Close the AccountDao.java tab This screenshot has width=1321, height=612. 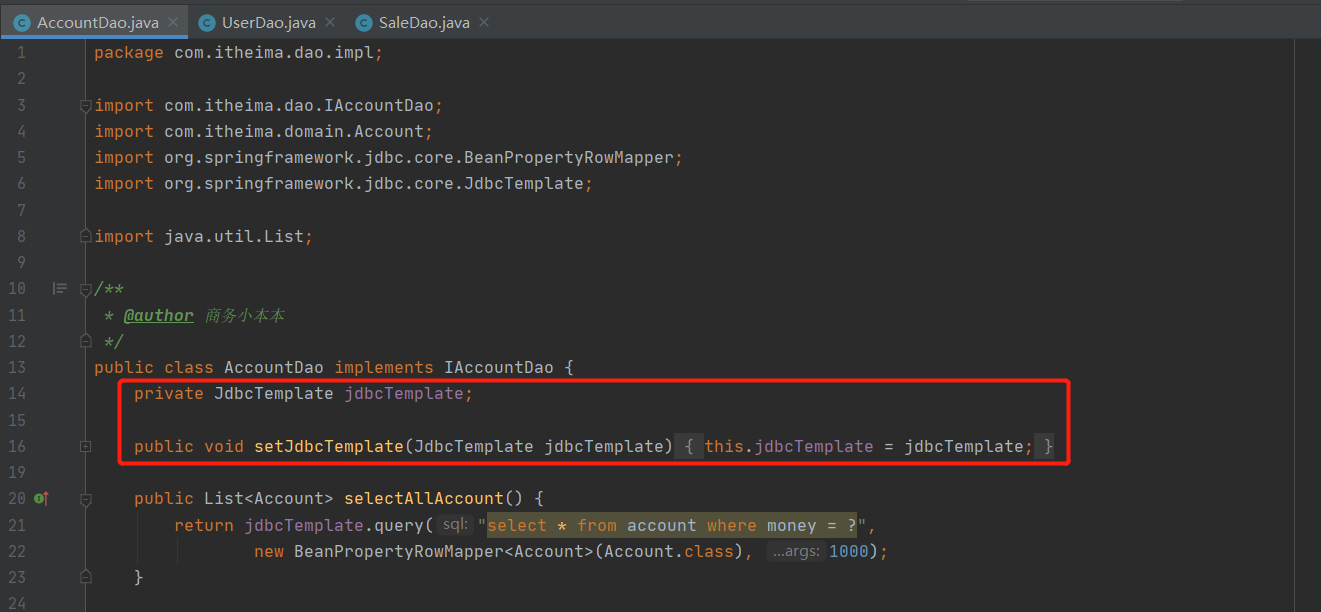point(173,22)
